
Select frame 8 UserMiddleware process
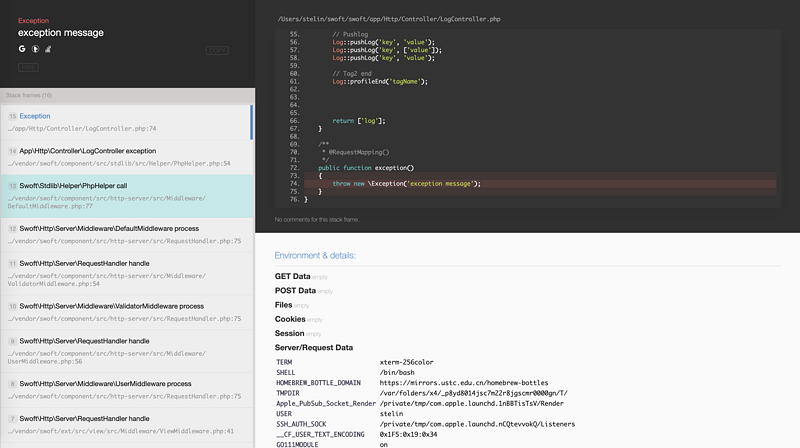127,390
